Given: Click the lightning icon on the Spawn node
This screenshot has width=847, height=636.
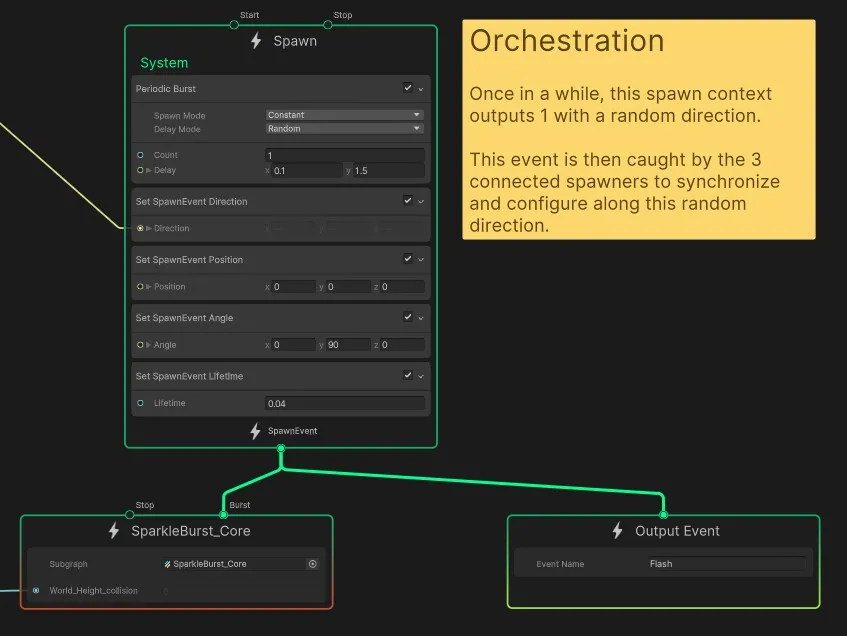Looking at the screenshot, I should [x=255, y=41].
